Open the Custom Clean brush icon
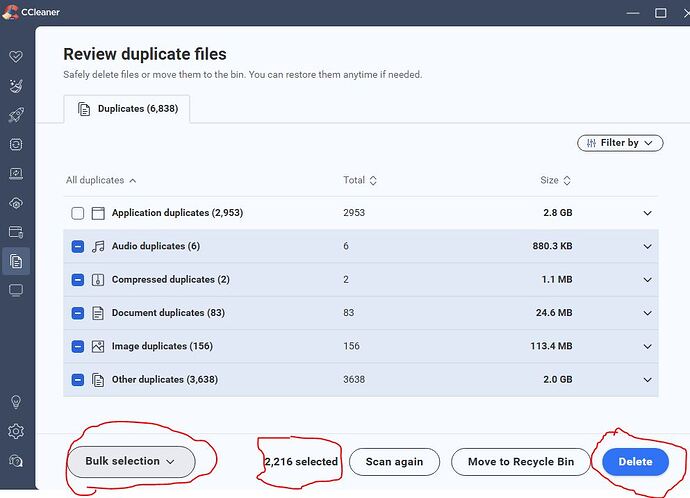Viewport: 690px width, 498px height. click(15, 86)
